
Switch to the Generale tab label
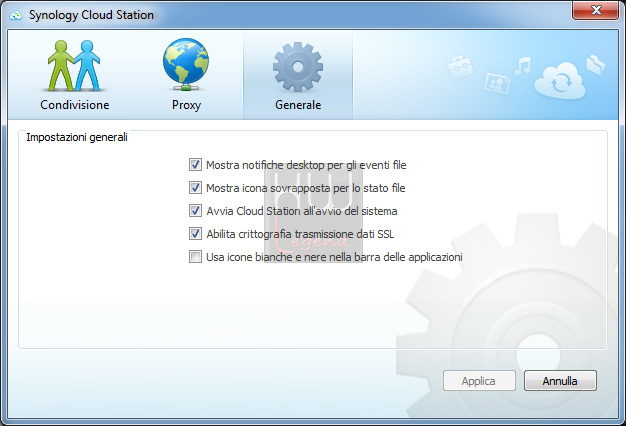coord(298,105)
